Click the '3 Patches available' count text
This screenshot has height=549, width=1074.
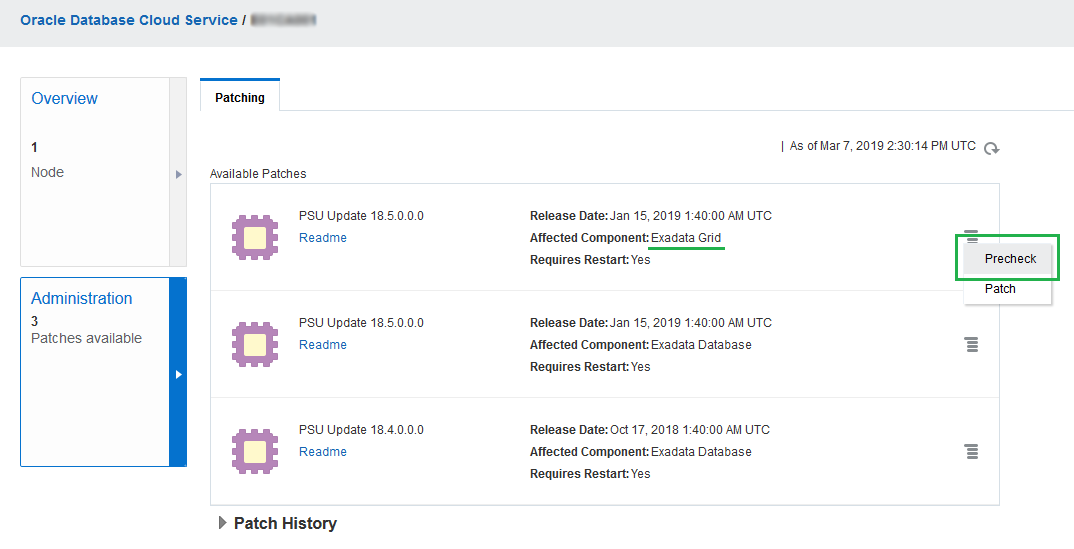tap(86, 330)
